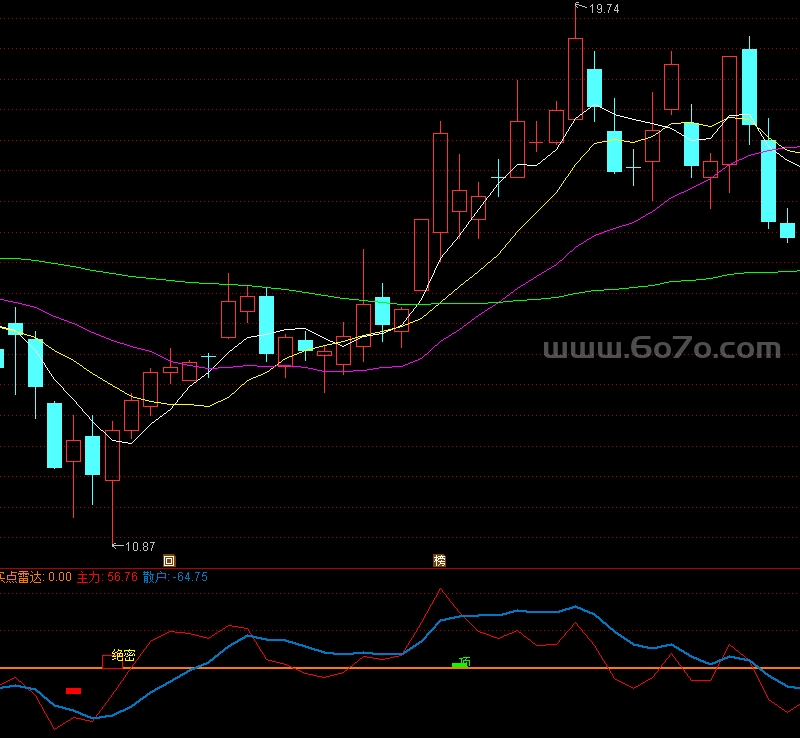This screenshot has height=738, width=800.
Task: Click the last small cyan candle at right edge
Action: 787,230
